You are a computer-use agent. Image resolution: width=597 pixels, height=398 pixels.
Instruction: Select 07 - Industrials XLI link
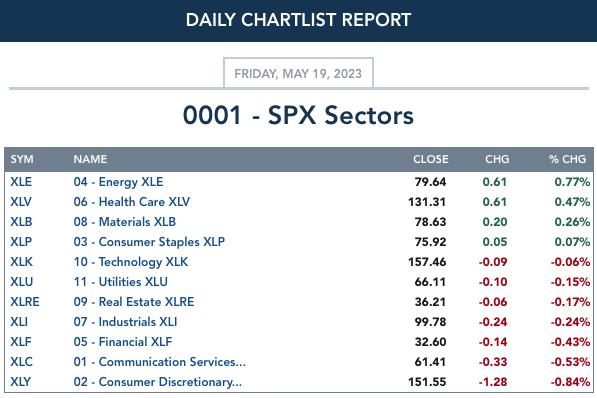pos(125,321)
